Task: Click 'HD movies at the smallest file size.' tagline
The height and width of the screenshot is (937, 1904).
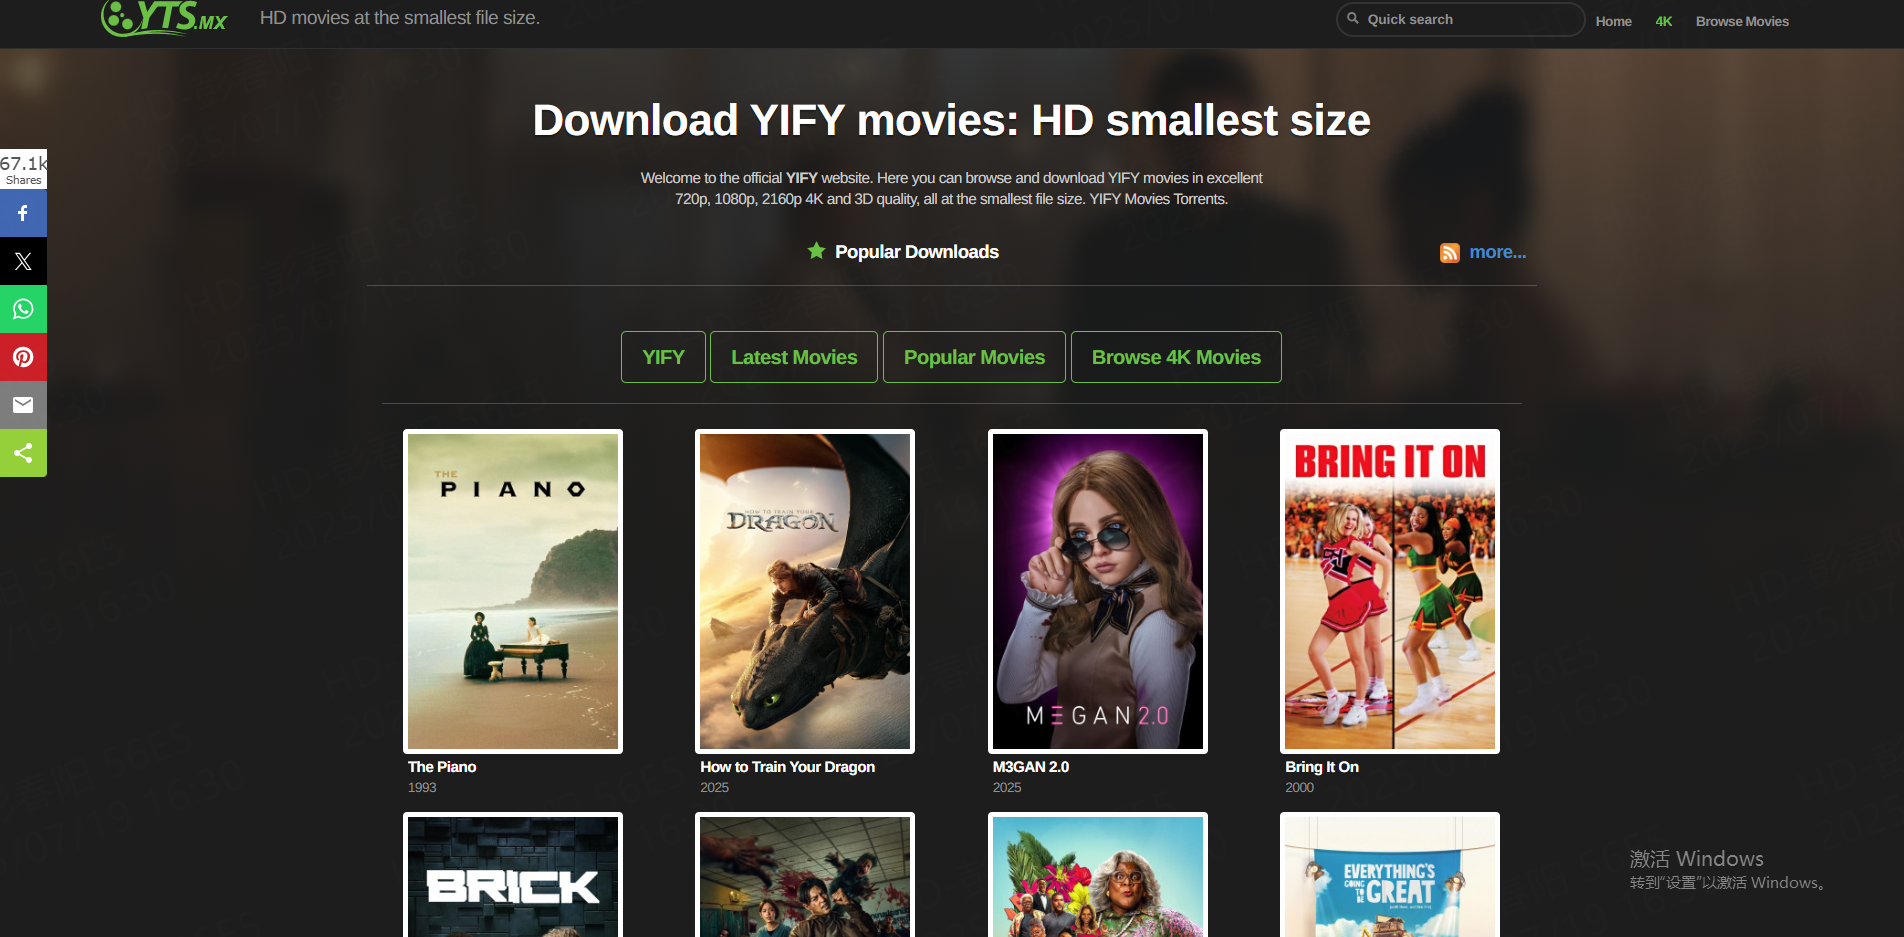Action: 400,18
